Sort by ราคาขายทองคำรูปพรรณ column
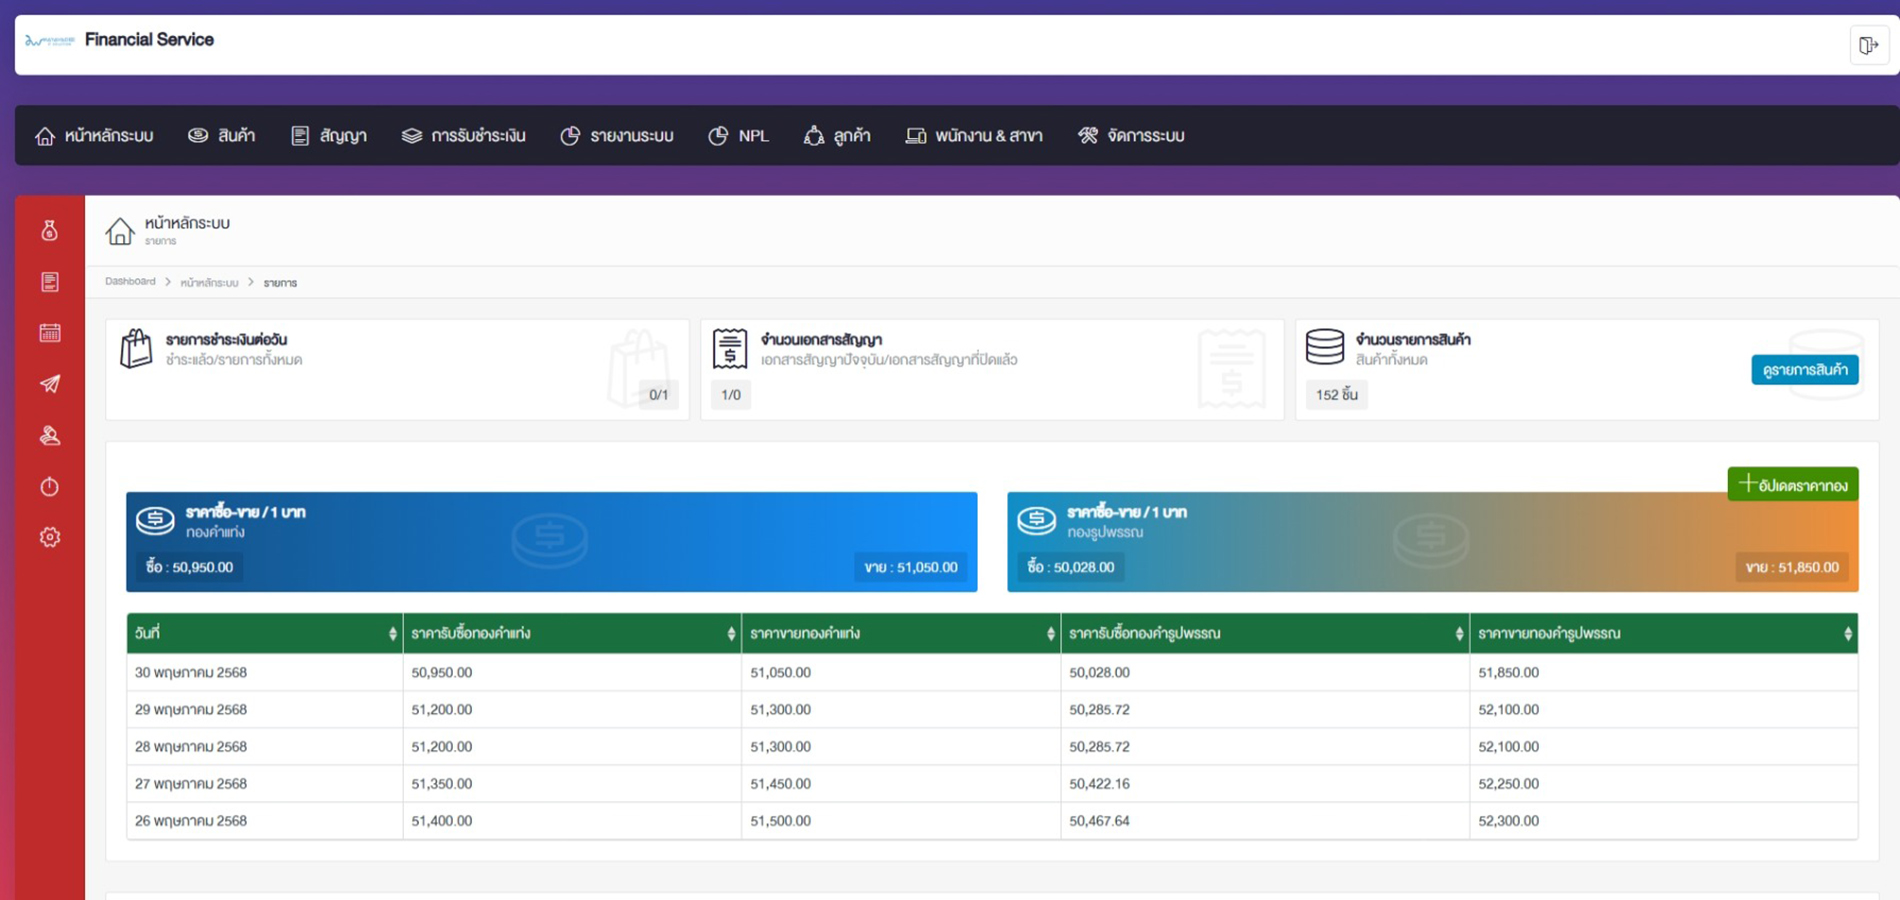The image size is (1900, 900). click(x=1847, y=634)
